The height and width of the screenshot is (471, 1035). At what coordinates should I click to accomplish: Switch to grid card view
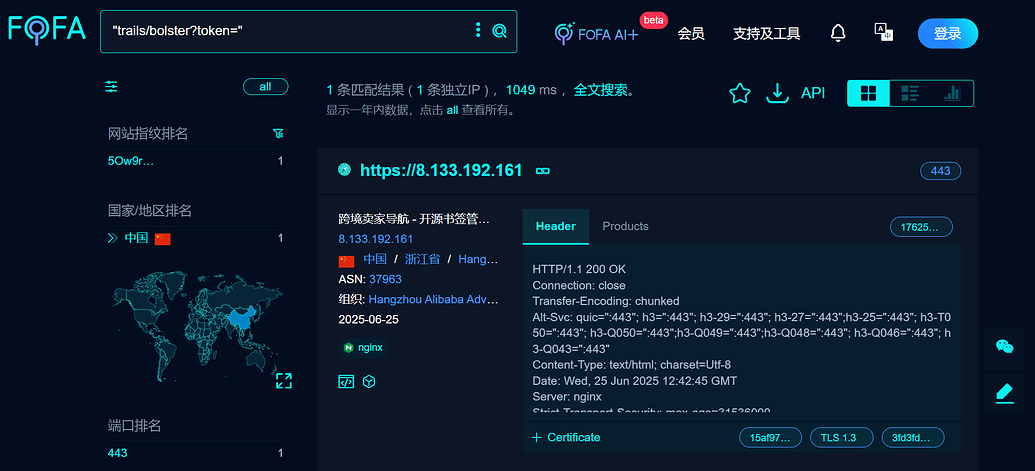868,93
